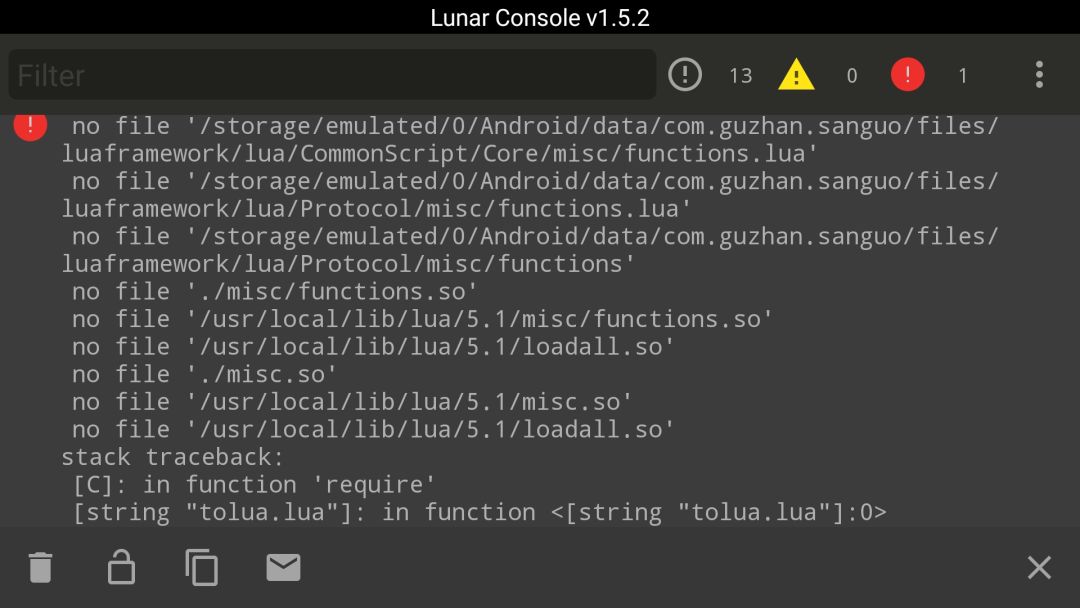Tap the "[C]: in function 'require'" line
Screen dimensions: 1080x608
point(254,485)
